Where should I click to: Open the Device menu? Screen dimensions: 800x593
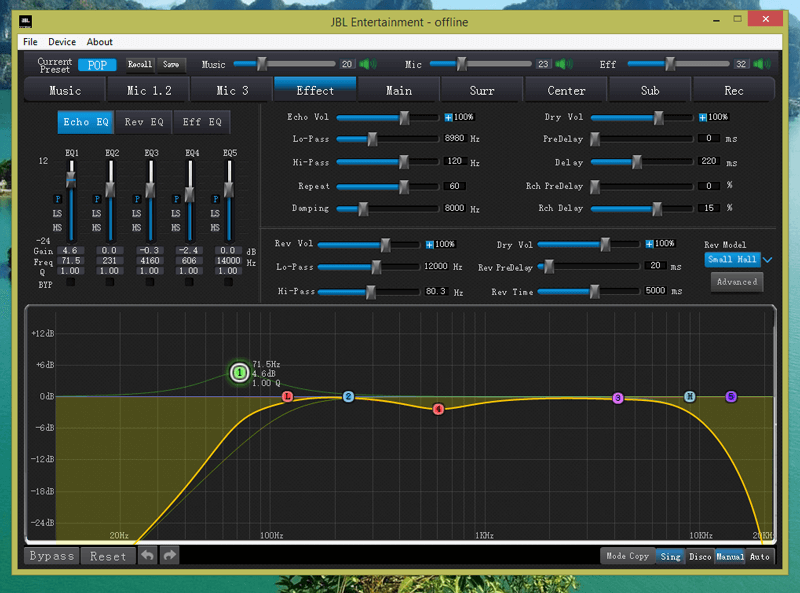coord(61,42)
